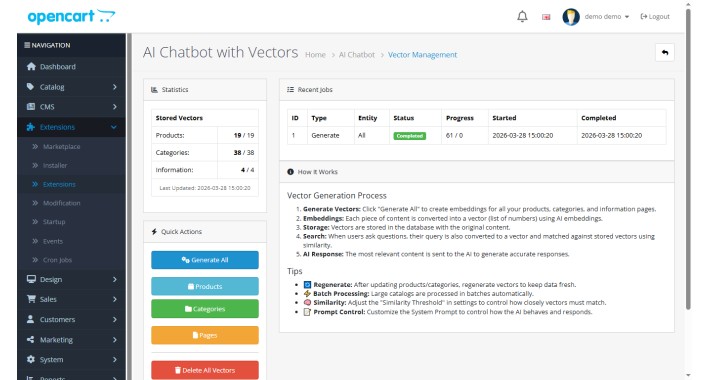Open the notifications bell icon

(x=522, y=16)
